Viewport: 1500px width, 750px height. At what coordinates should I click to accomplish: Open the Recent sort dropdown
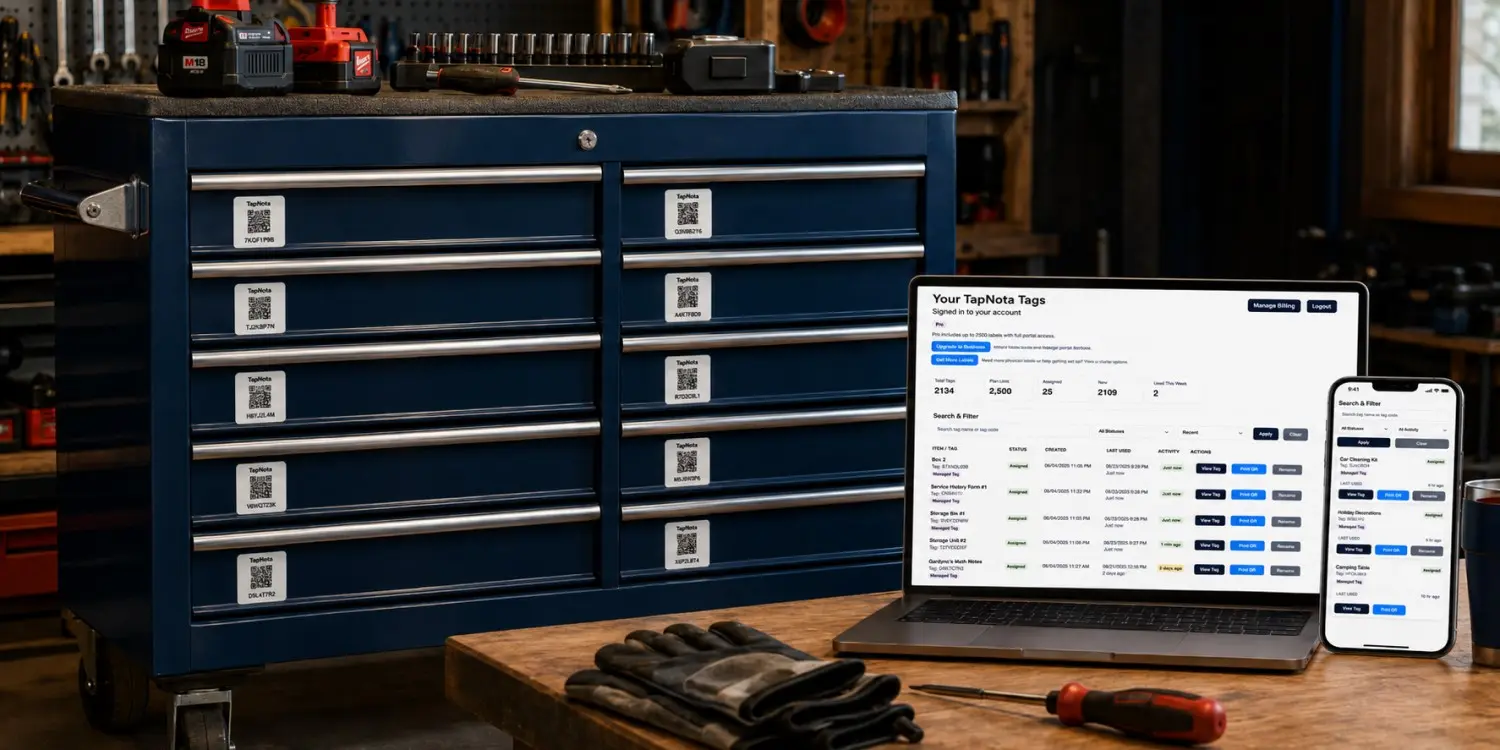(1212, 433)
